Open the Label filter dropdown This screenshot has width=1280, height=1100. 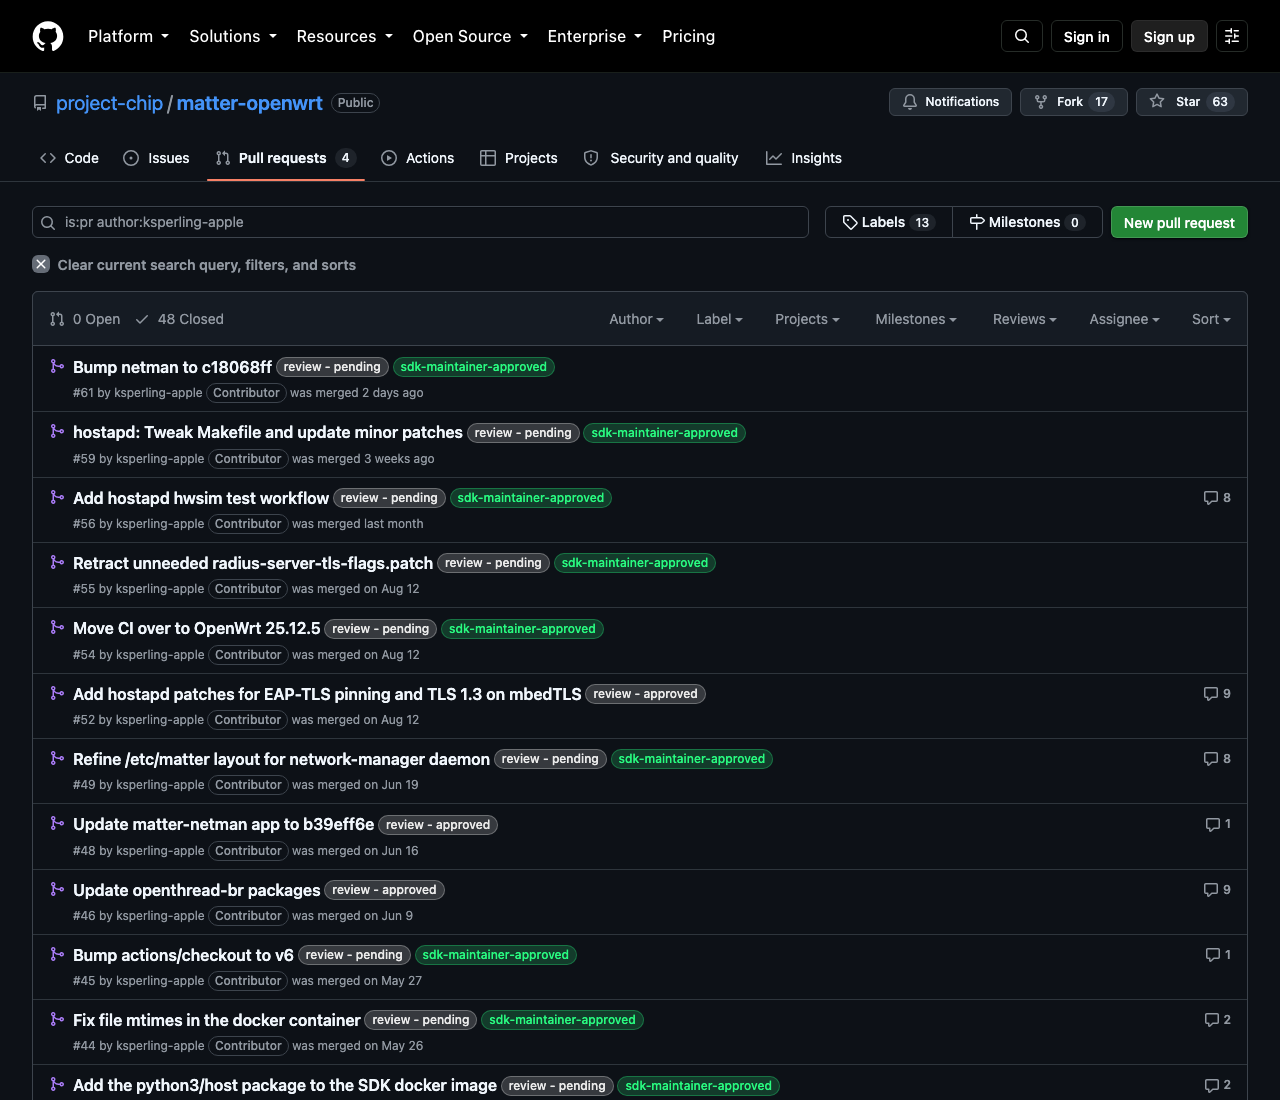720,319
